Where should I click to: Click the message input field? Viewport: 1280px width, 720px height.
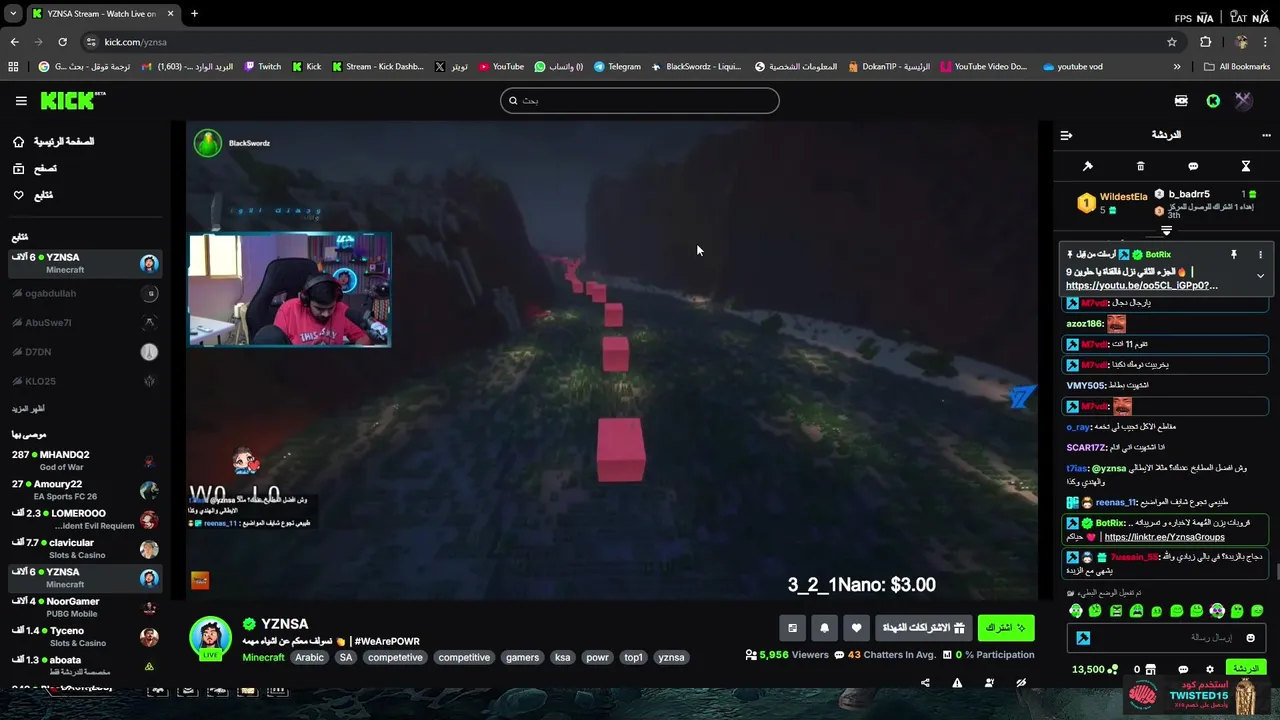pos(1166,638)
